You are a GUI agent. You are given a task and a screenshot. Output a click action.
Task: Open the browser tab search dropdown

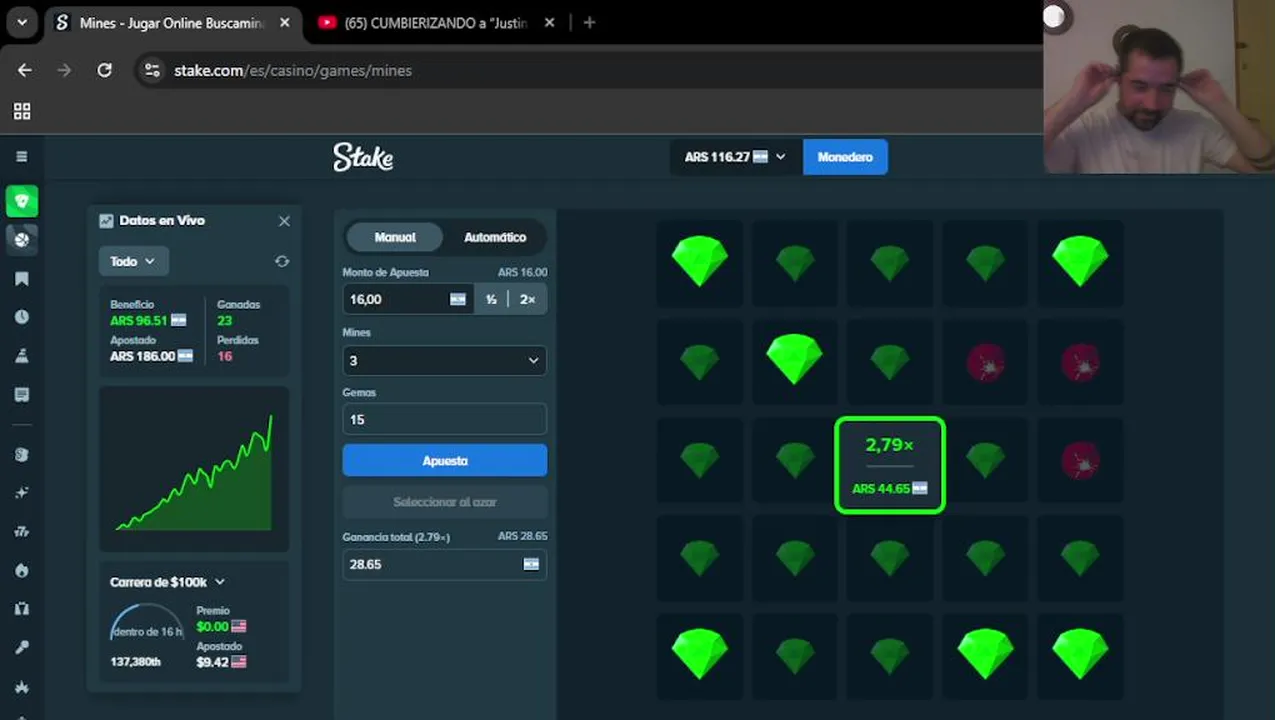[x=22, y=22]
